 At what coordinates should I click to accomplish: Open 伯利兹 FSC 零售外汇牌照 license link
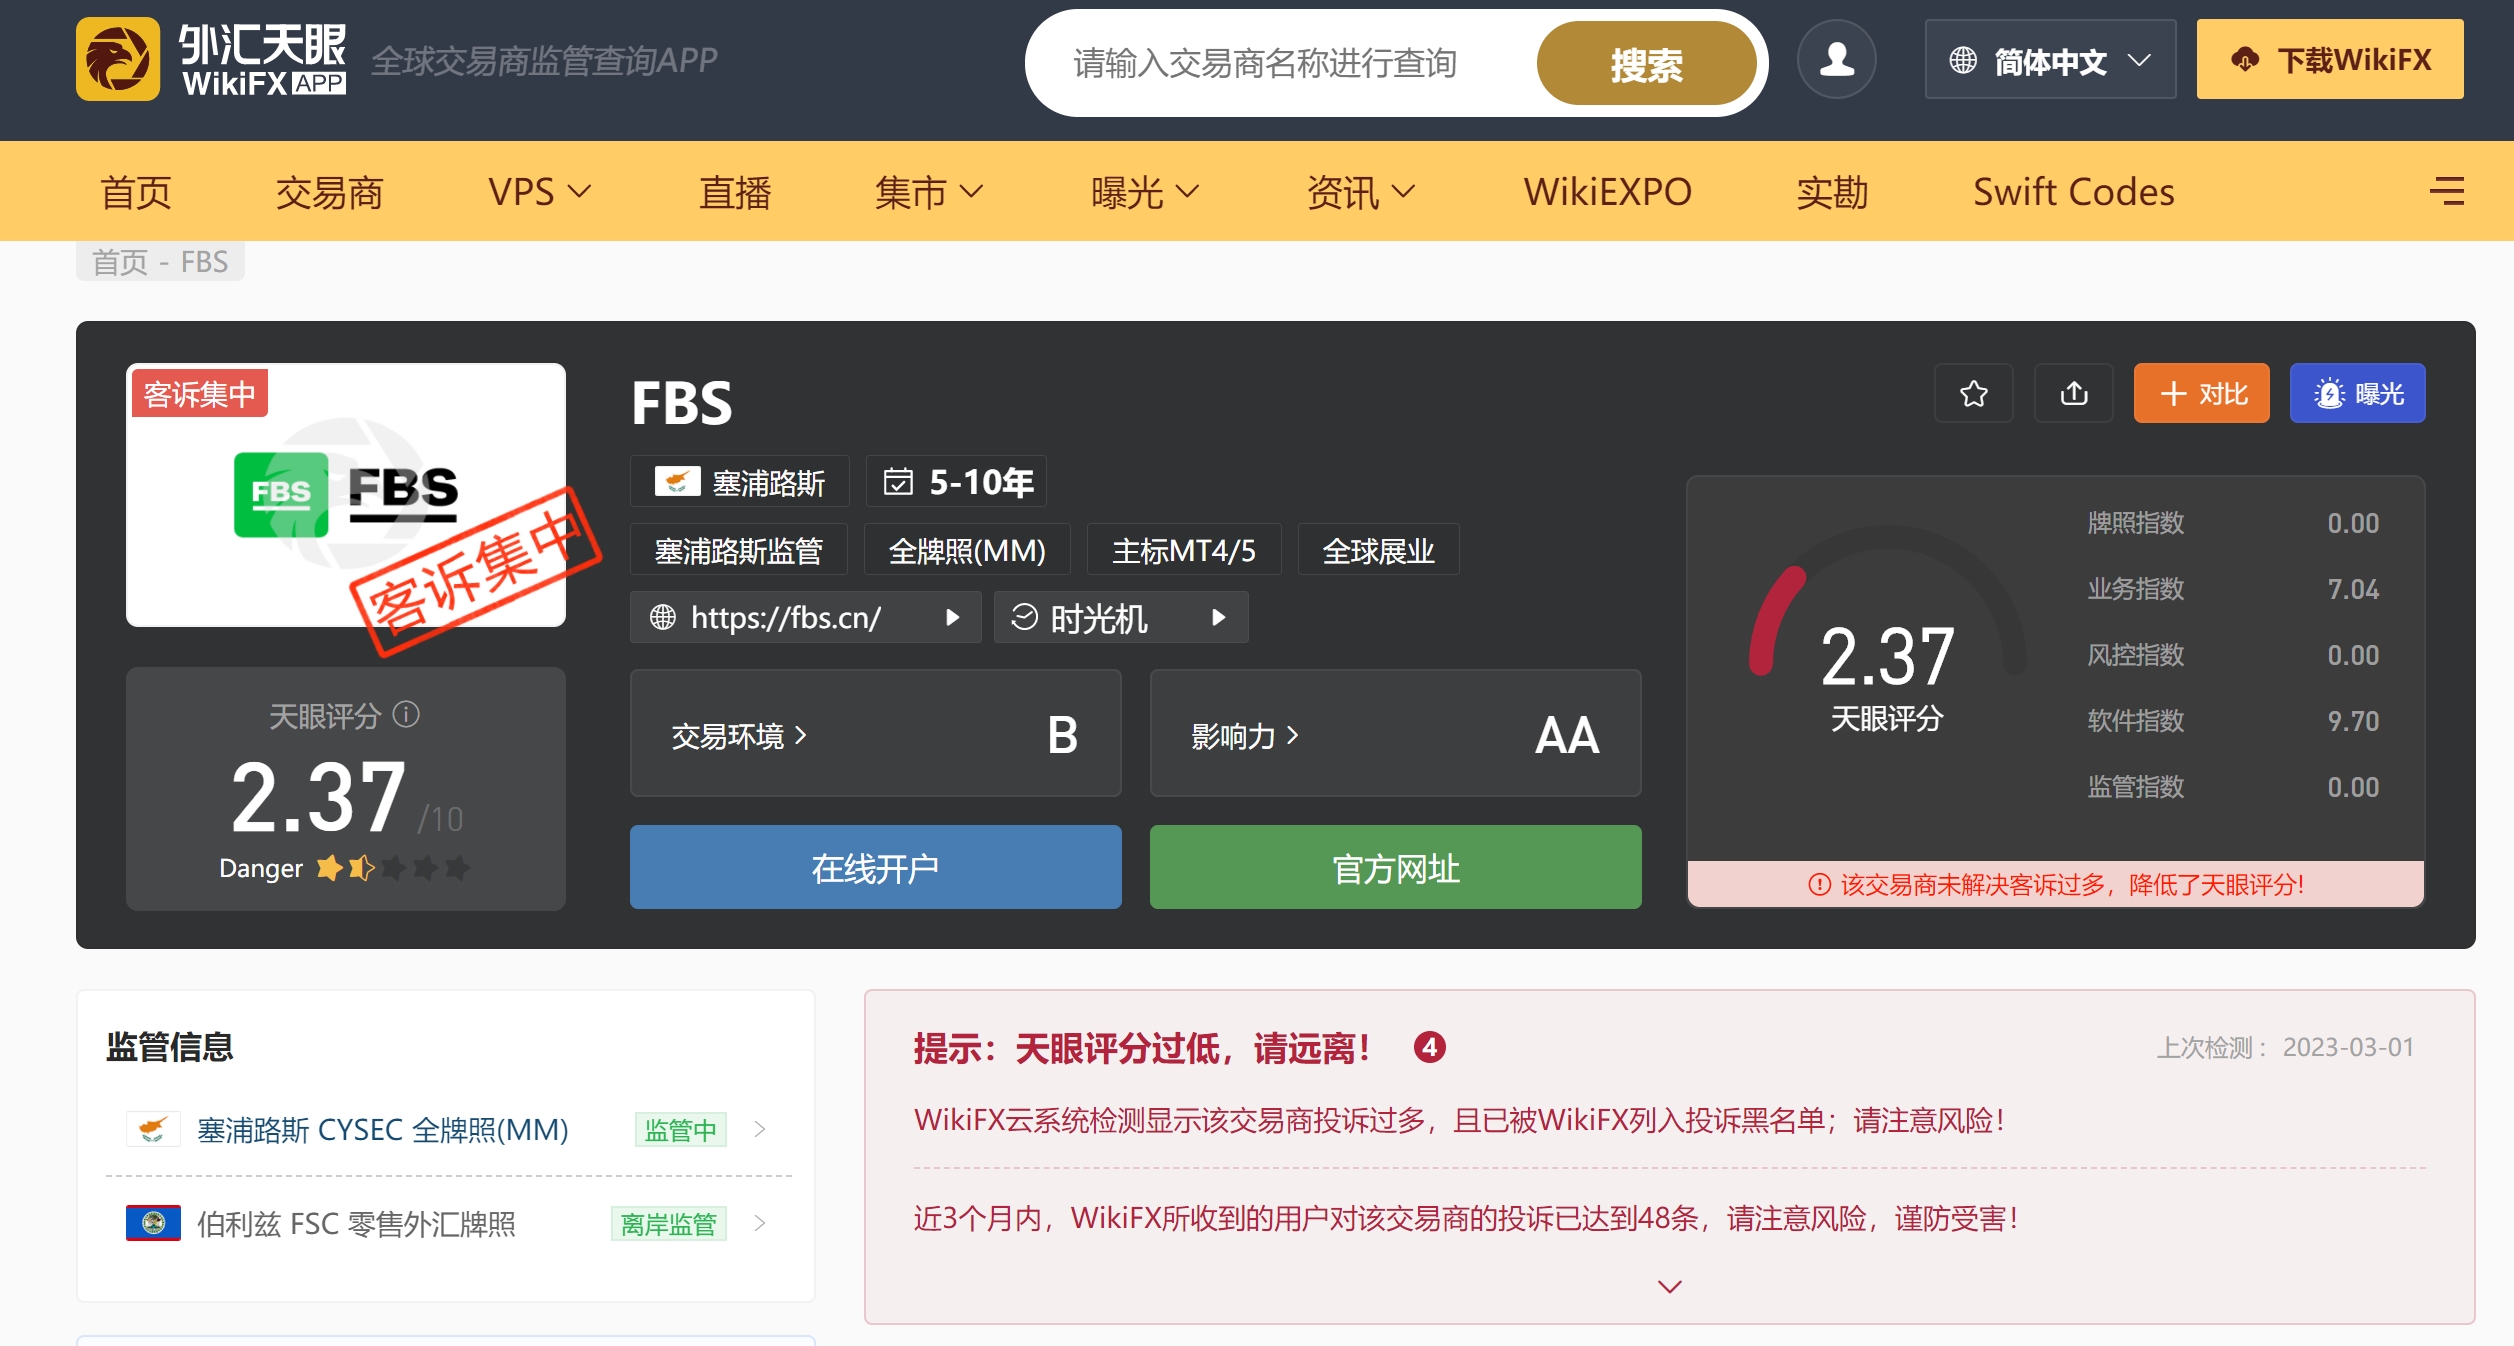(x=356, y=1223)
